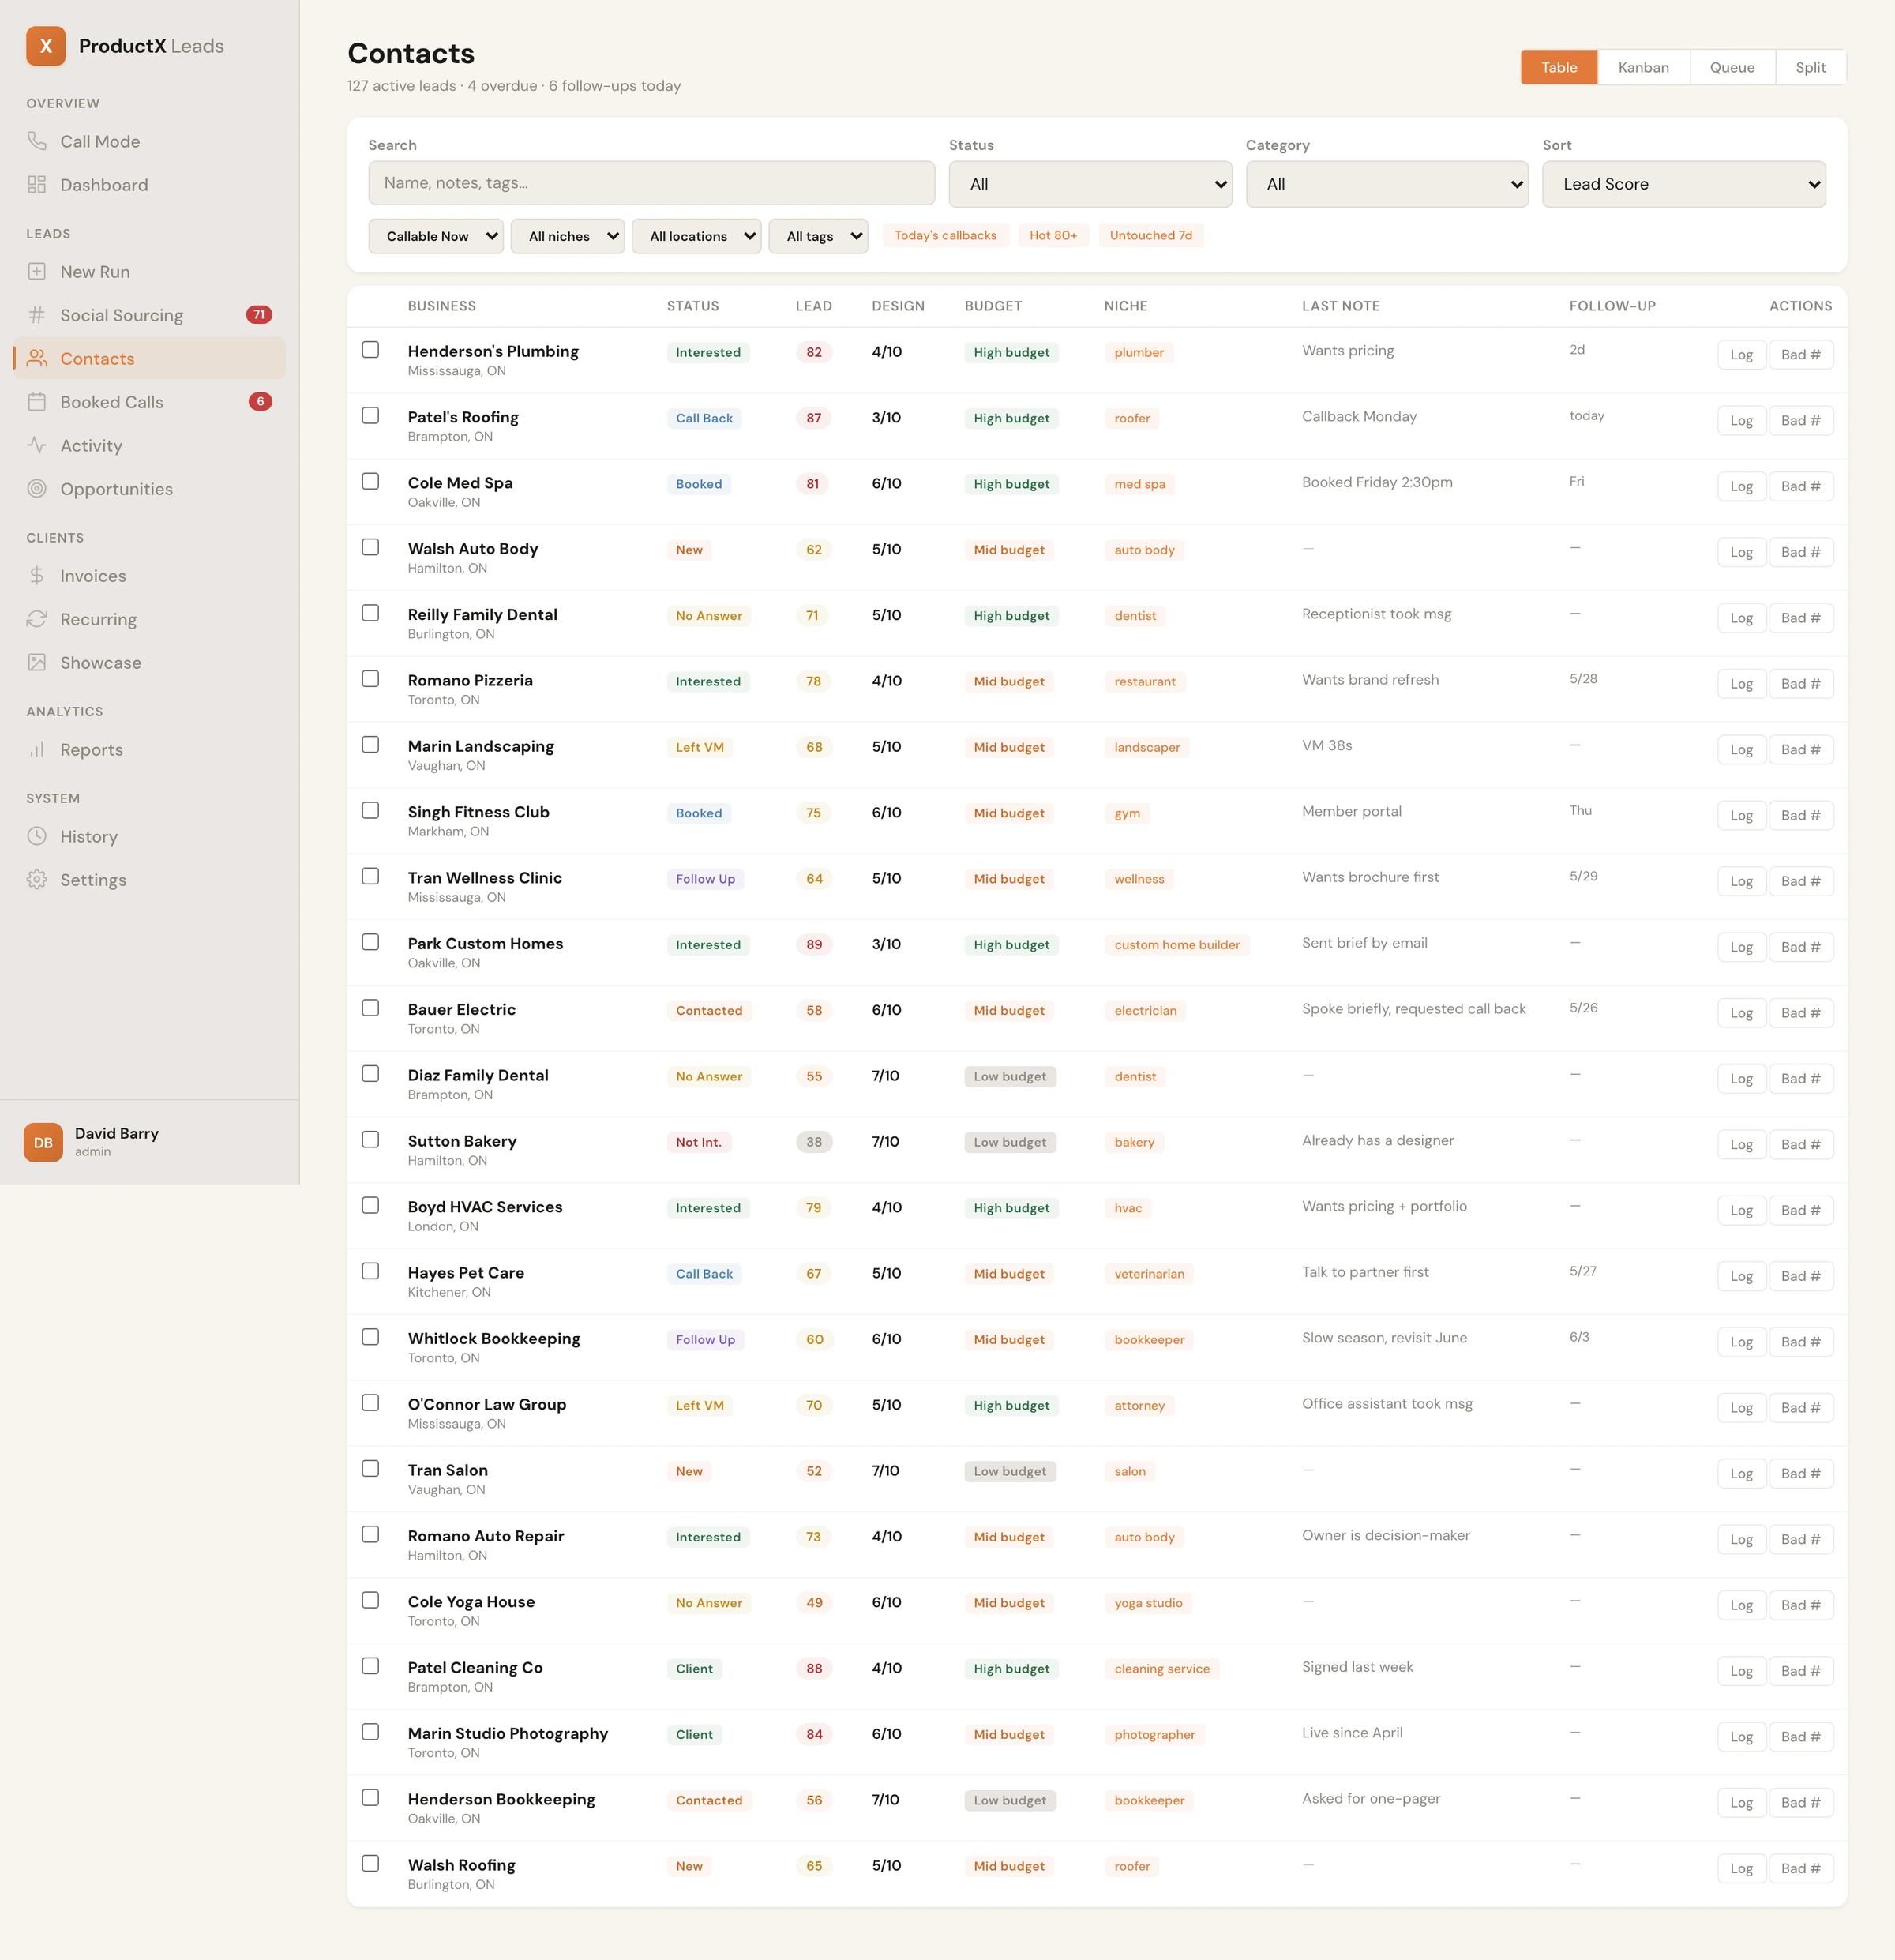Click the lead score 89 badge

(814, 945)
